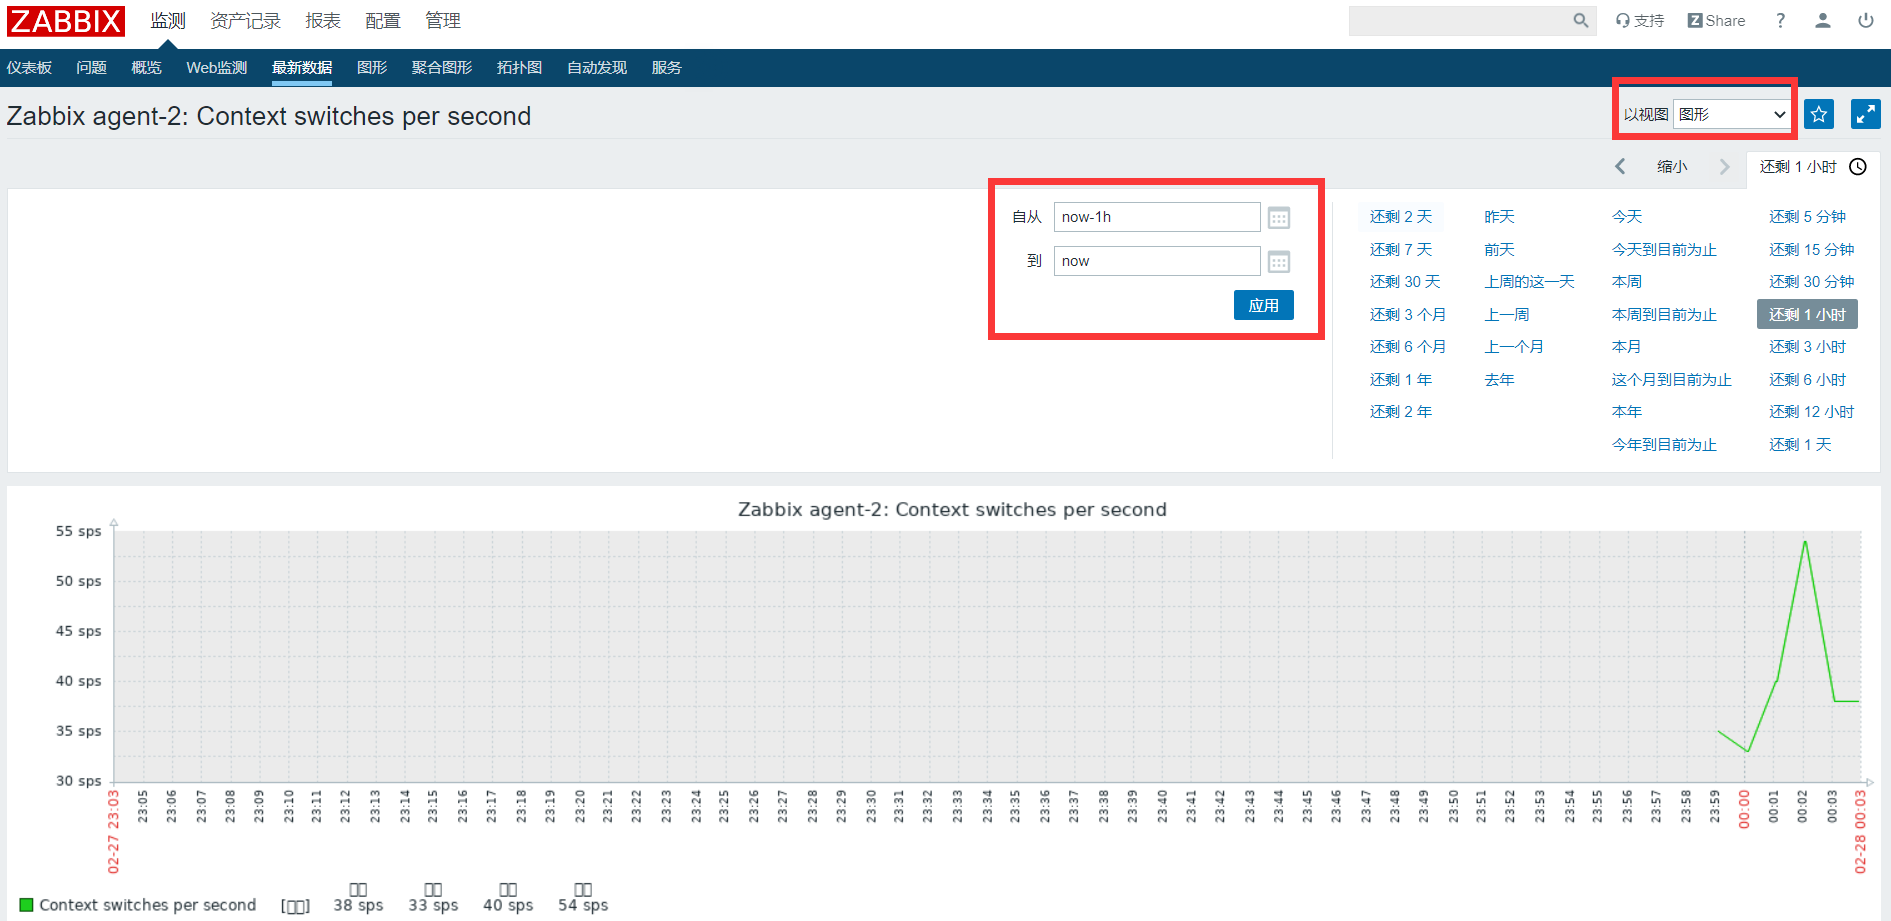Open the help question mark icon
The image size is (1891, 921).
[1780, 21]
